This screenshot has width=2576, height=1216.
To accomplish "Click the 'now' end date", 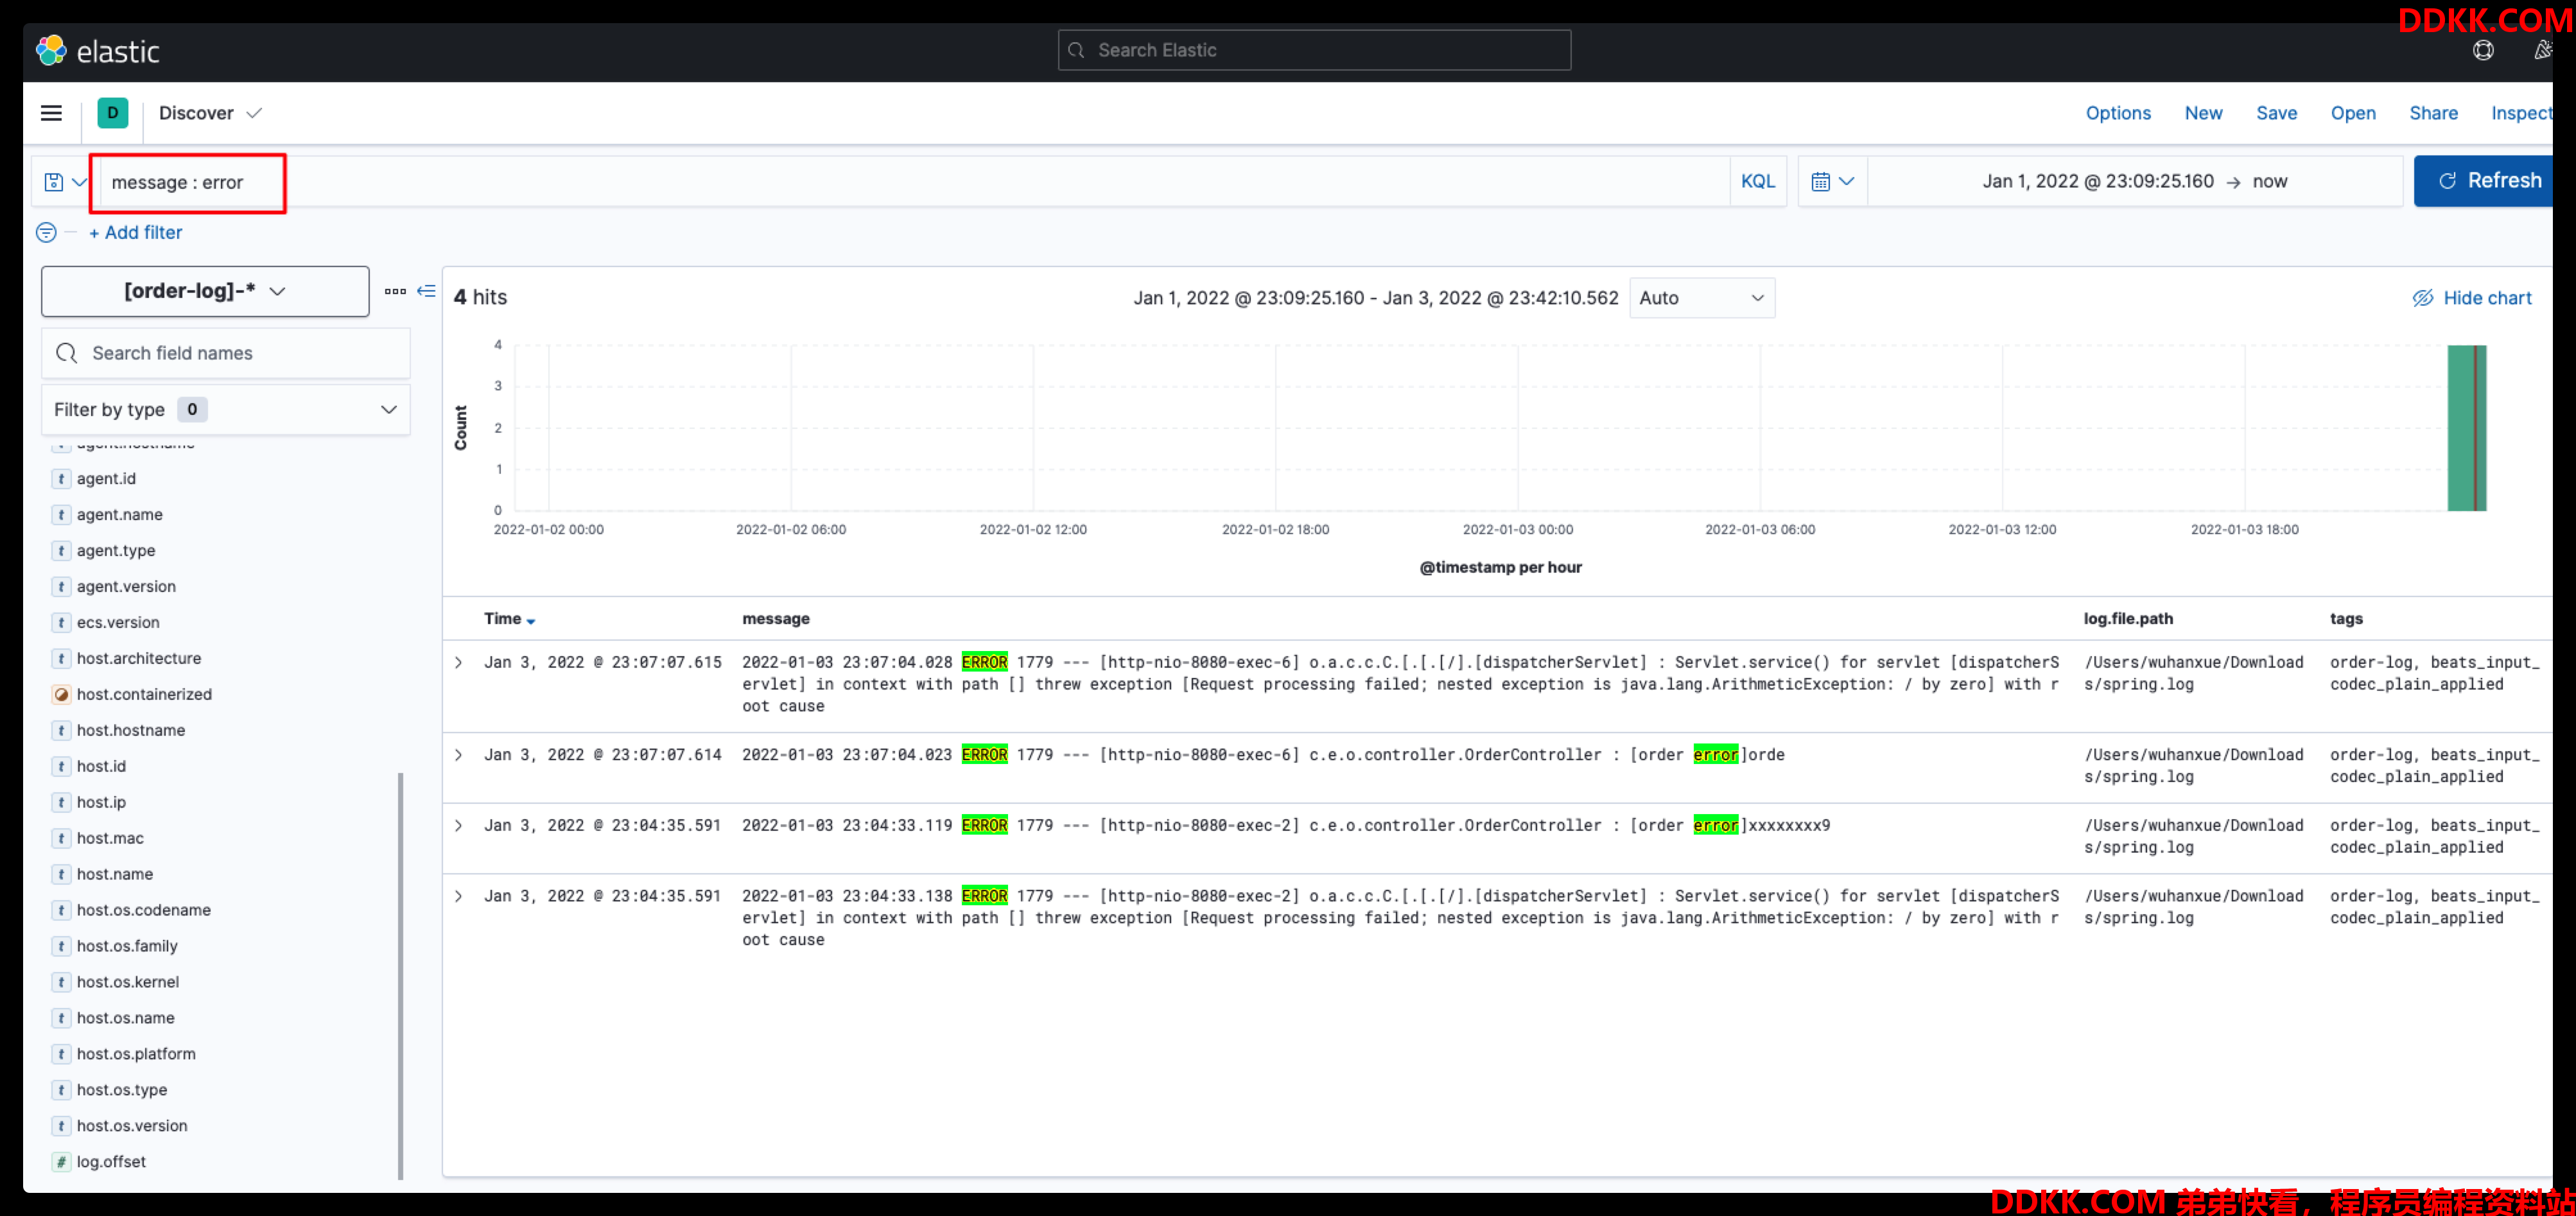I will [2269, 181].
